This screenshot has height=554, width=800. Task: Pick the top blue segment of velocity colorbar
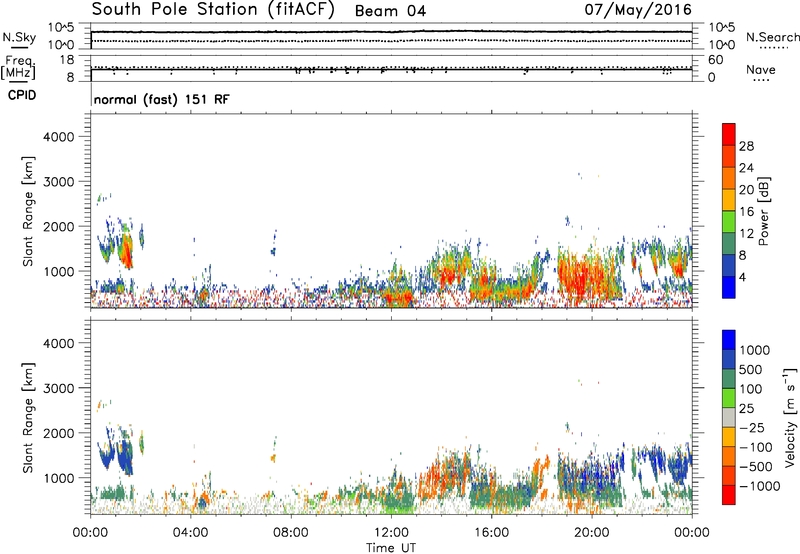(x=729, y=340)
